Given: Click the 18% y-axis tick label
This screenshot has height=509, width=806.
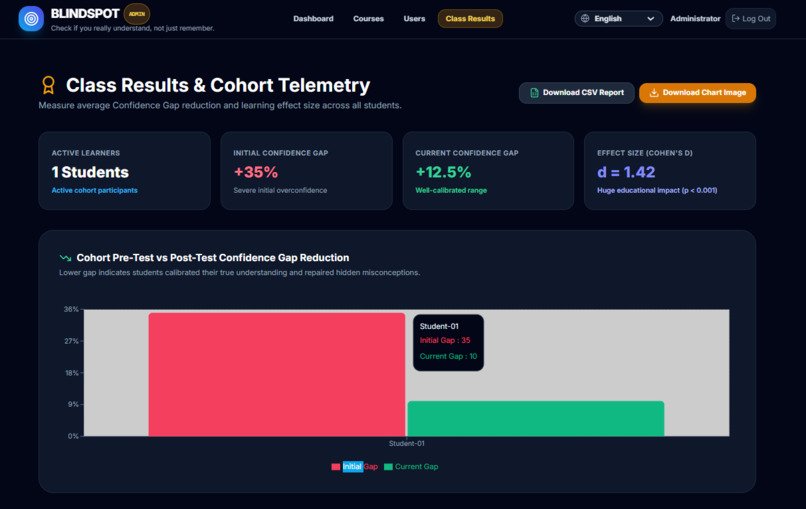Looking at the screenshot, I should pyautogui.click(x=71, y=373).
